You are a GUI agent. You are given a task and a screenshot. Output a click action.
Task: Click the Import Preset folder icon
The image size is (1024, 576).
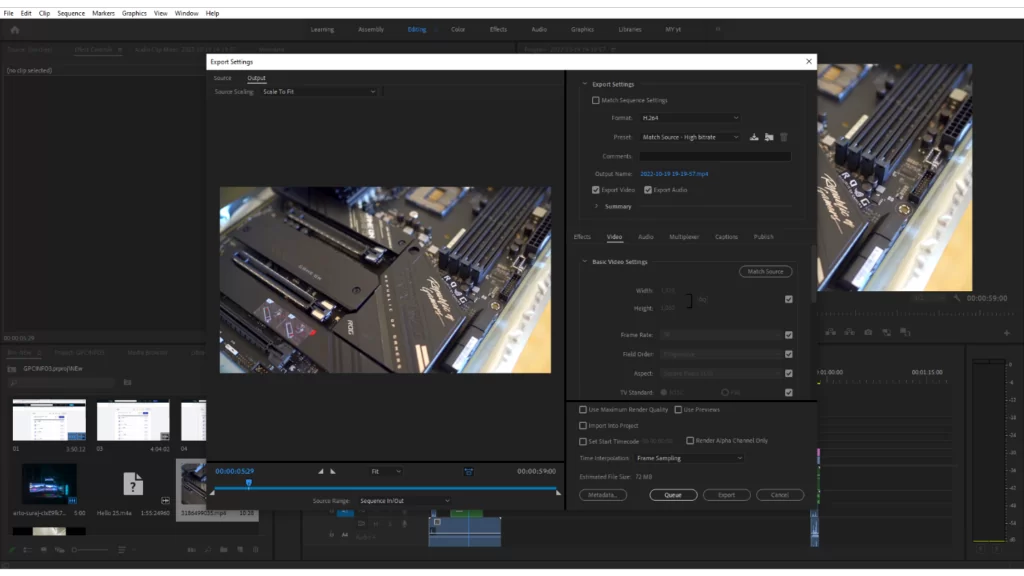point(769,137)
